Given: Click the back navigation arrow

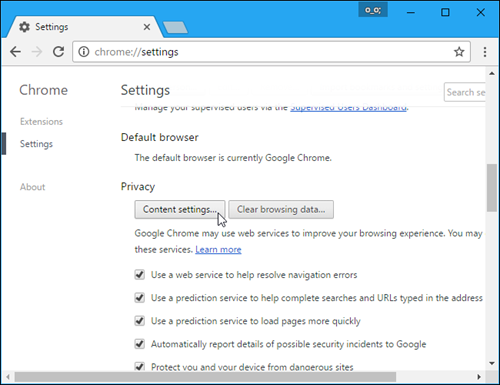Looking at the screenshot, I should point(15,52).
